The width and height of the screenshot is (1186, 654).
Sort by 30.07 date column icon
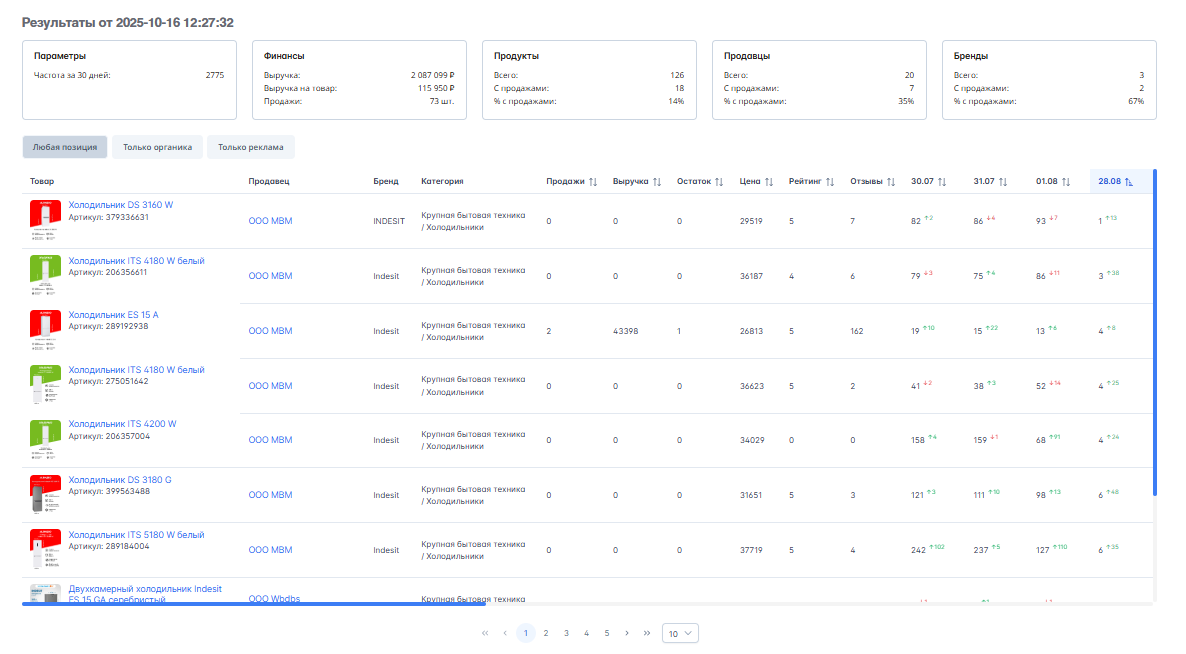coord(941,182)
